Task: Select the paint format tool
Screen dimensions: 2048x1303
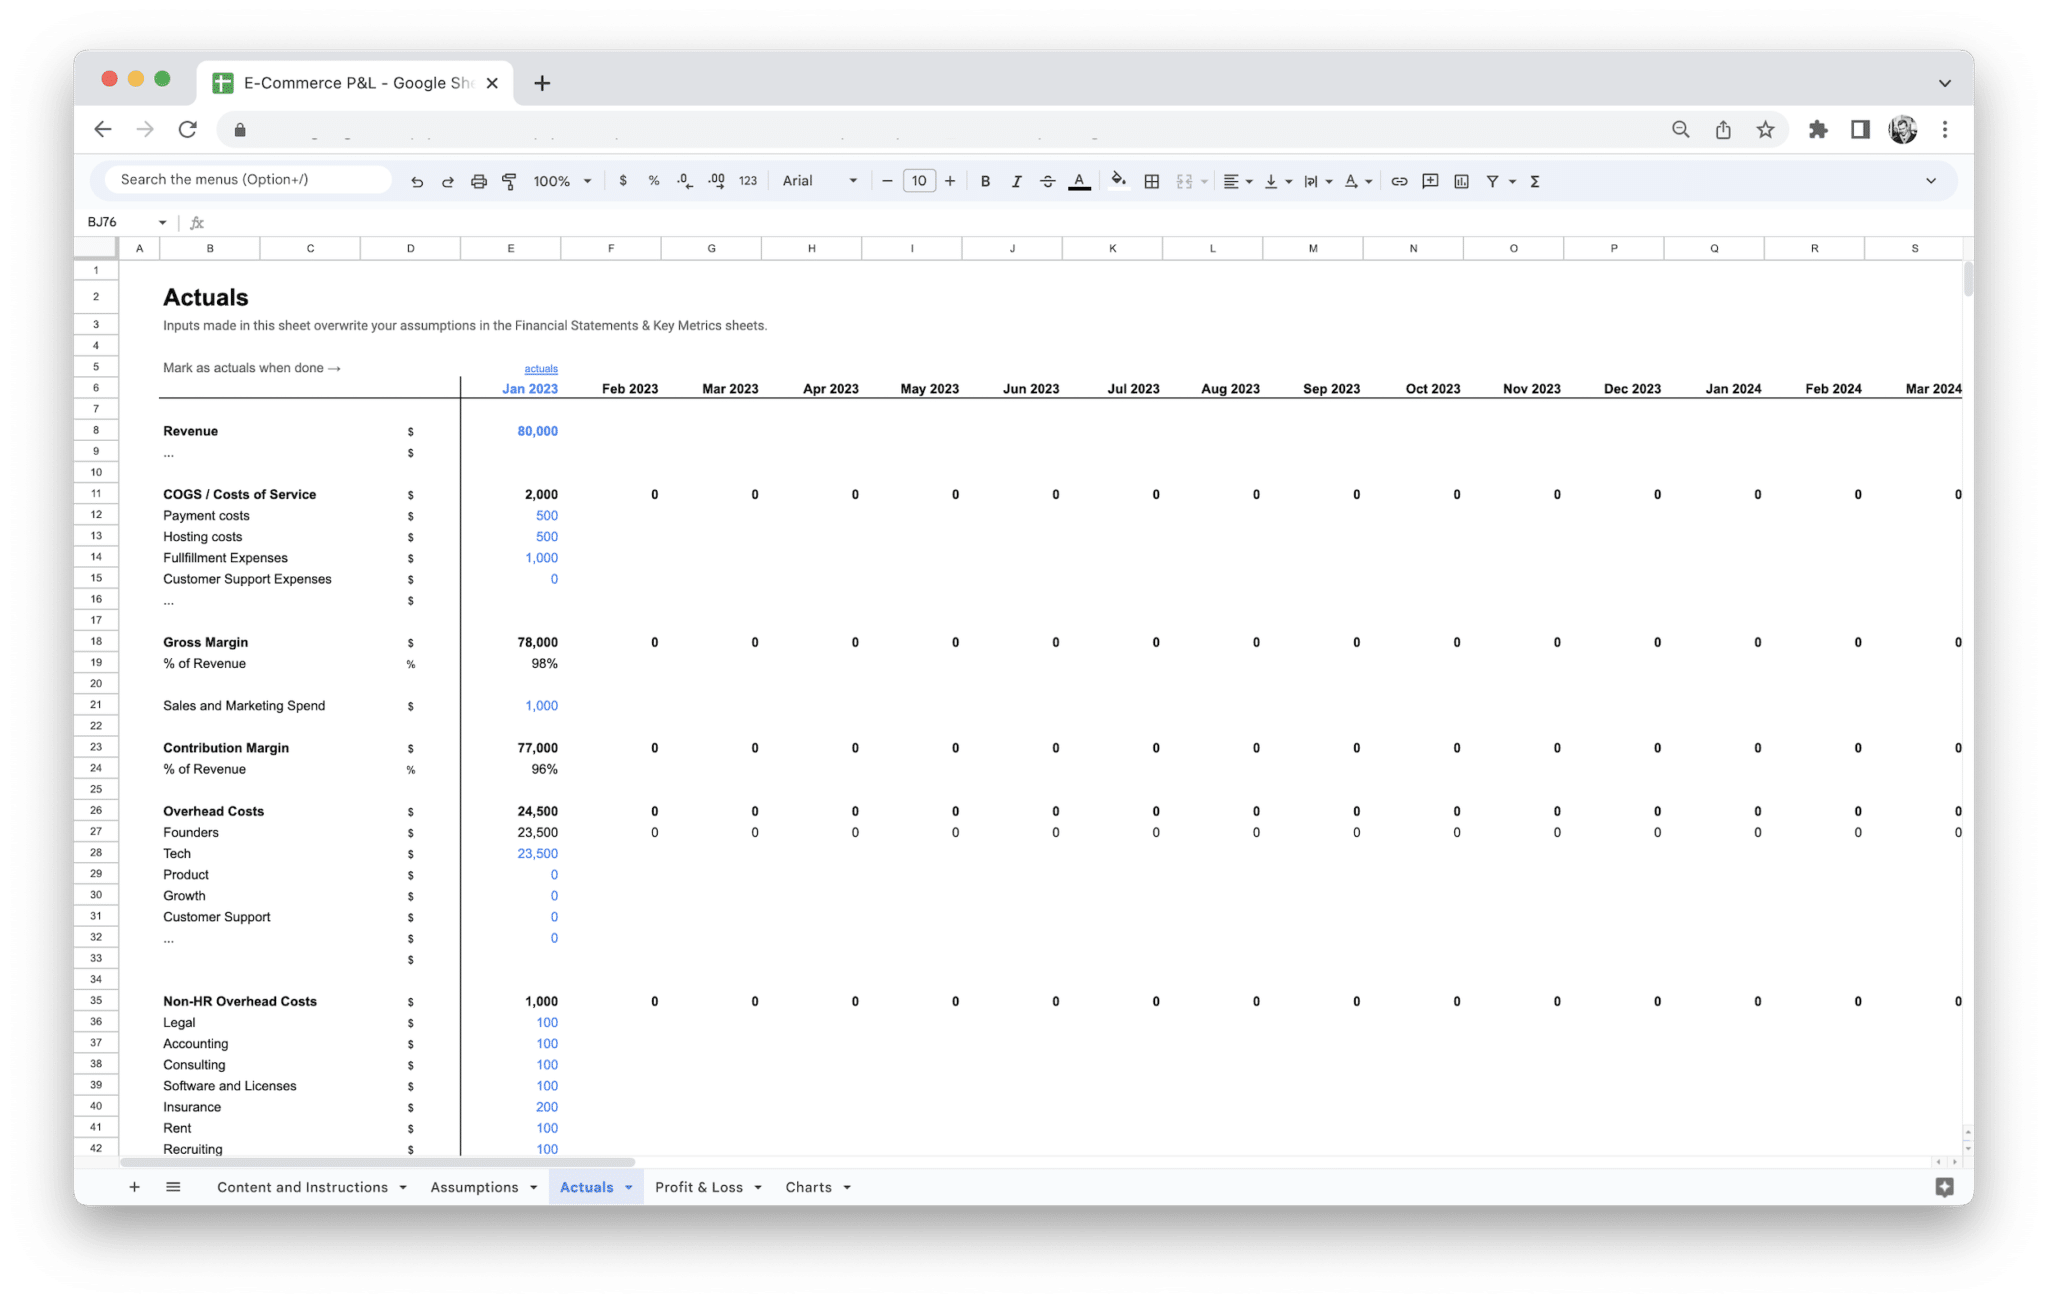Action: (509, 181)
